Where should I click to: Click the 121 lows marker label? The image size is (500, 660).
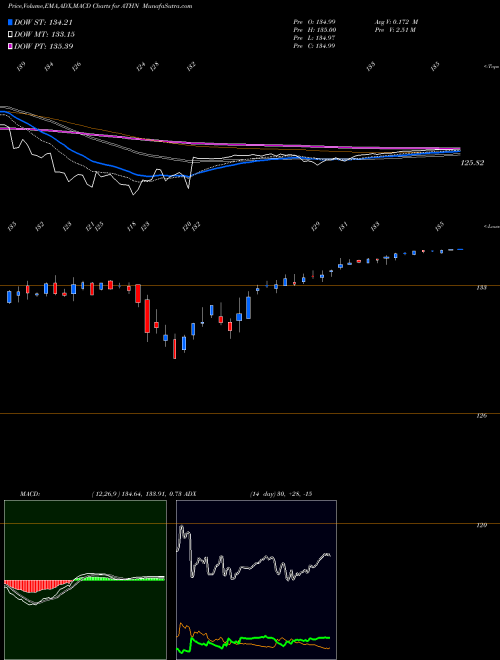(x=89, y=227)
